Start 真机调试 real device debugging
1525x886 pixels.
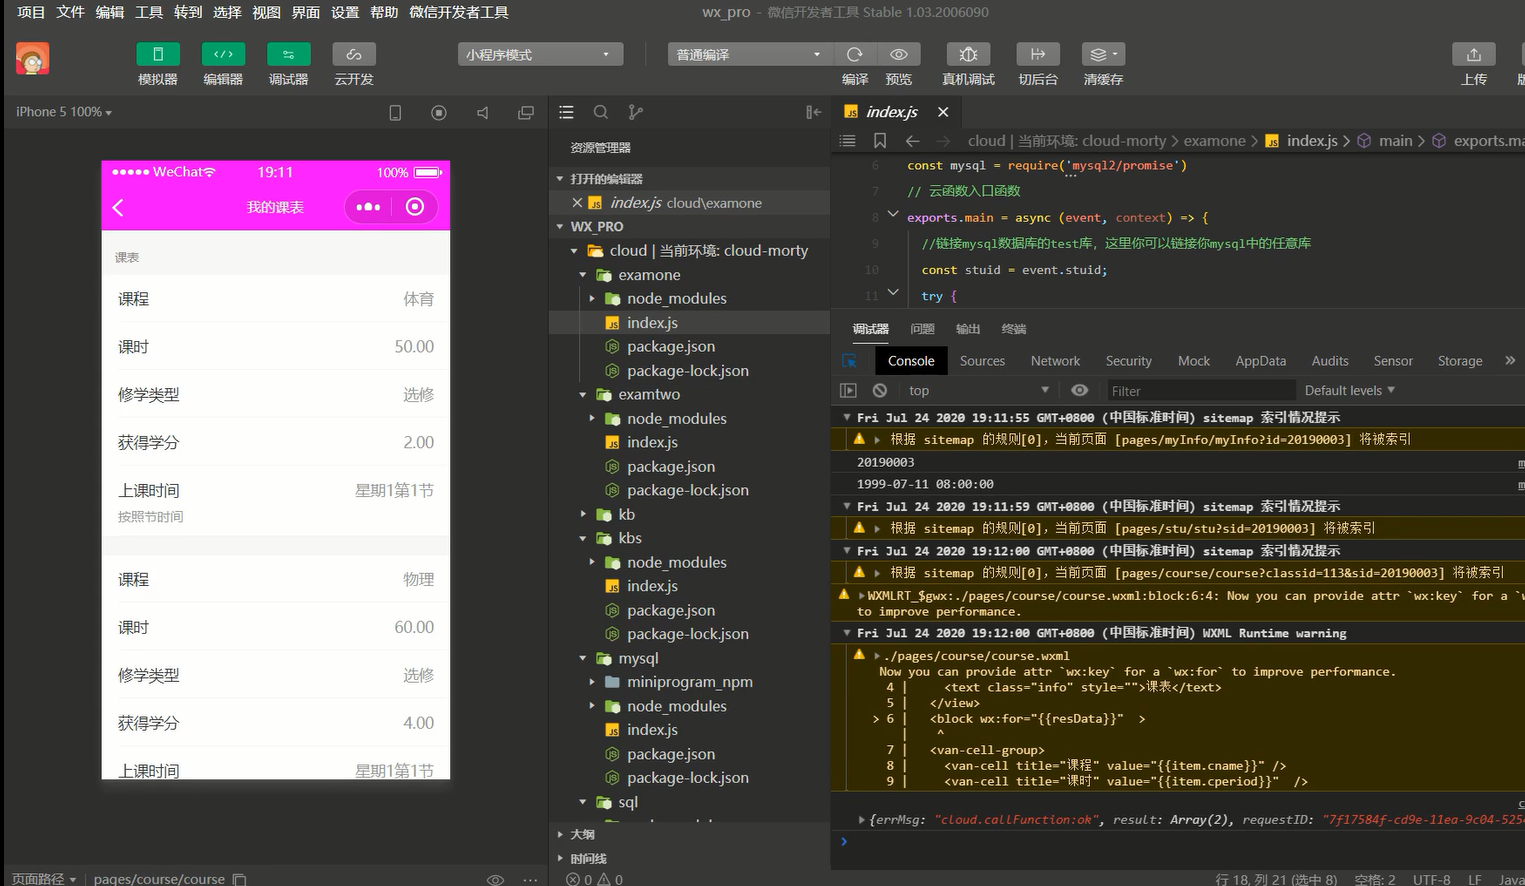tap(968, 55)
